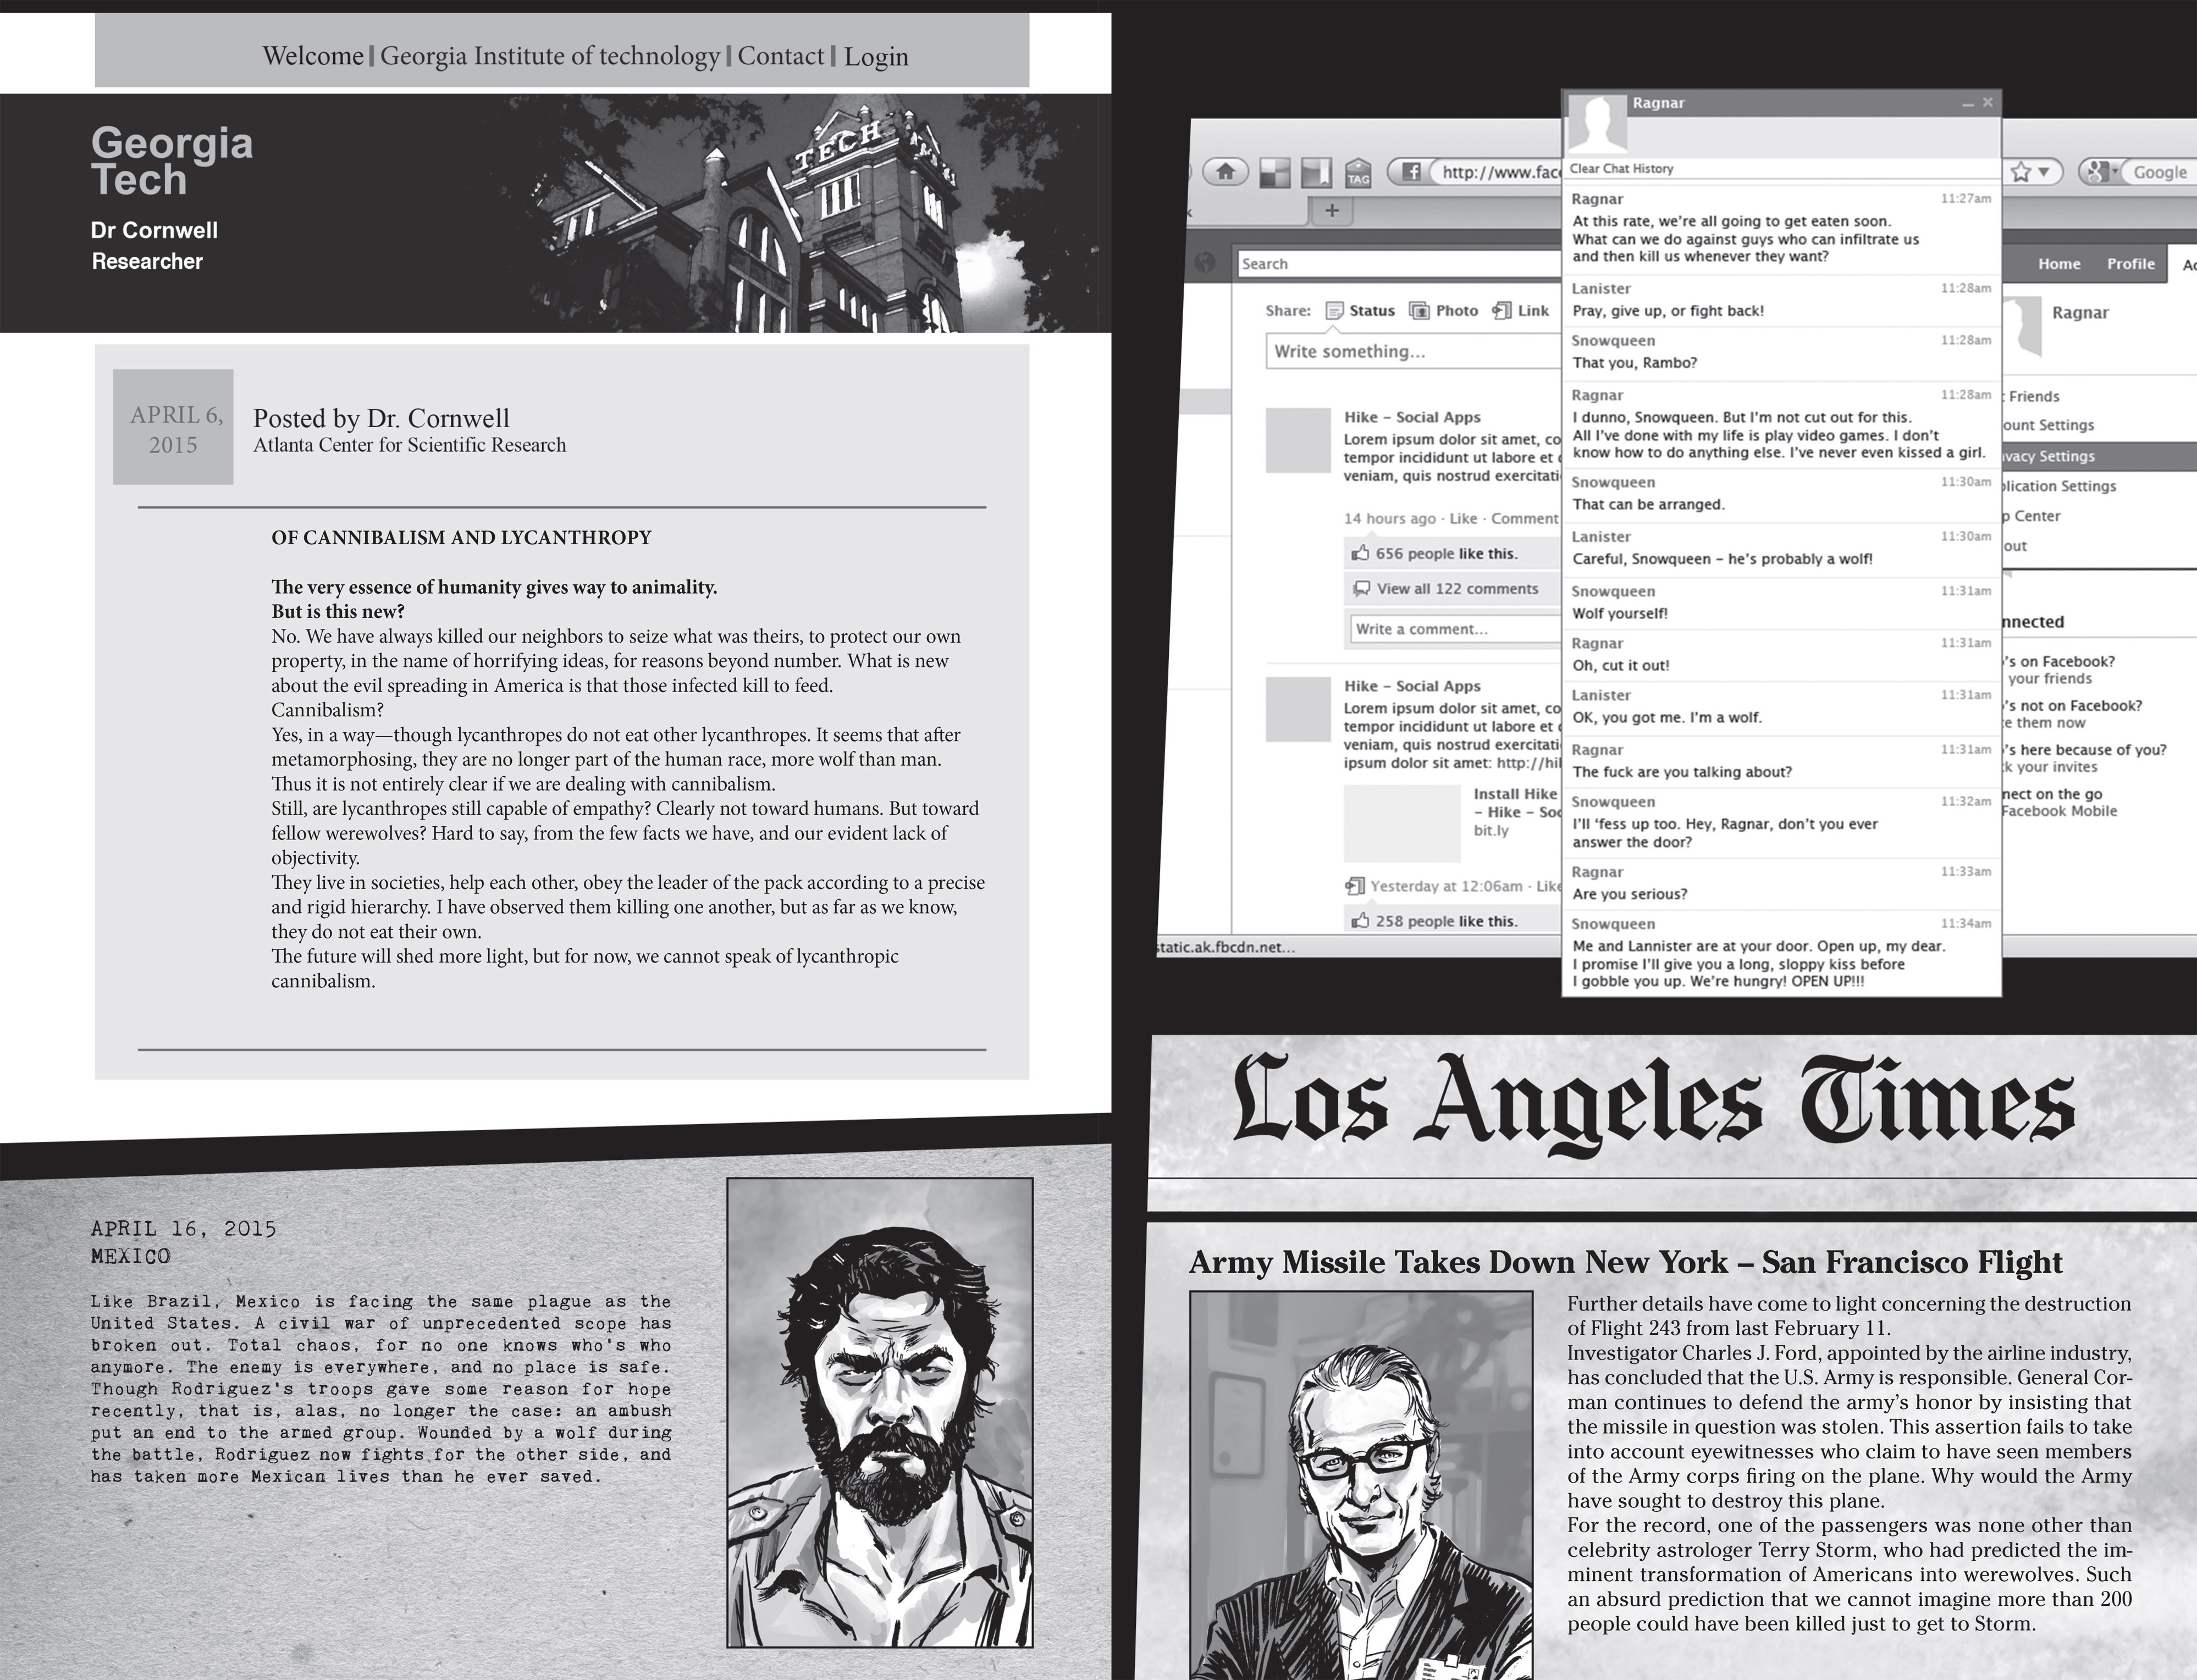Click Ragnar name in Facebook sidebar
Image resolution: width=2197 pixels, height=1680 pixels.
click(2080, 312)
